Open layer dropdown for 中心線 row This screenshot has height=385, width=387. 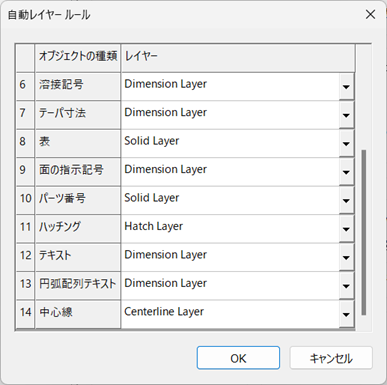(x=346, y=314)
